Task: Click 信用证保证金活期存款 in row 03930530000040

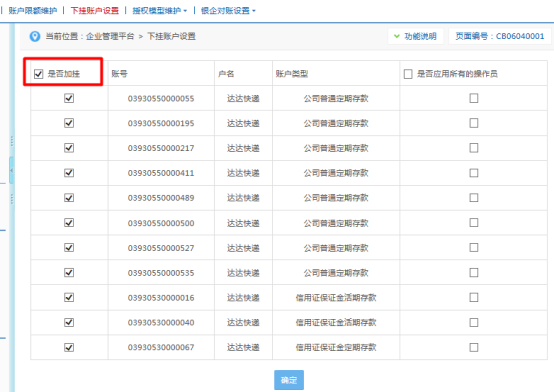Action: click(336, 322)
